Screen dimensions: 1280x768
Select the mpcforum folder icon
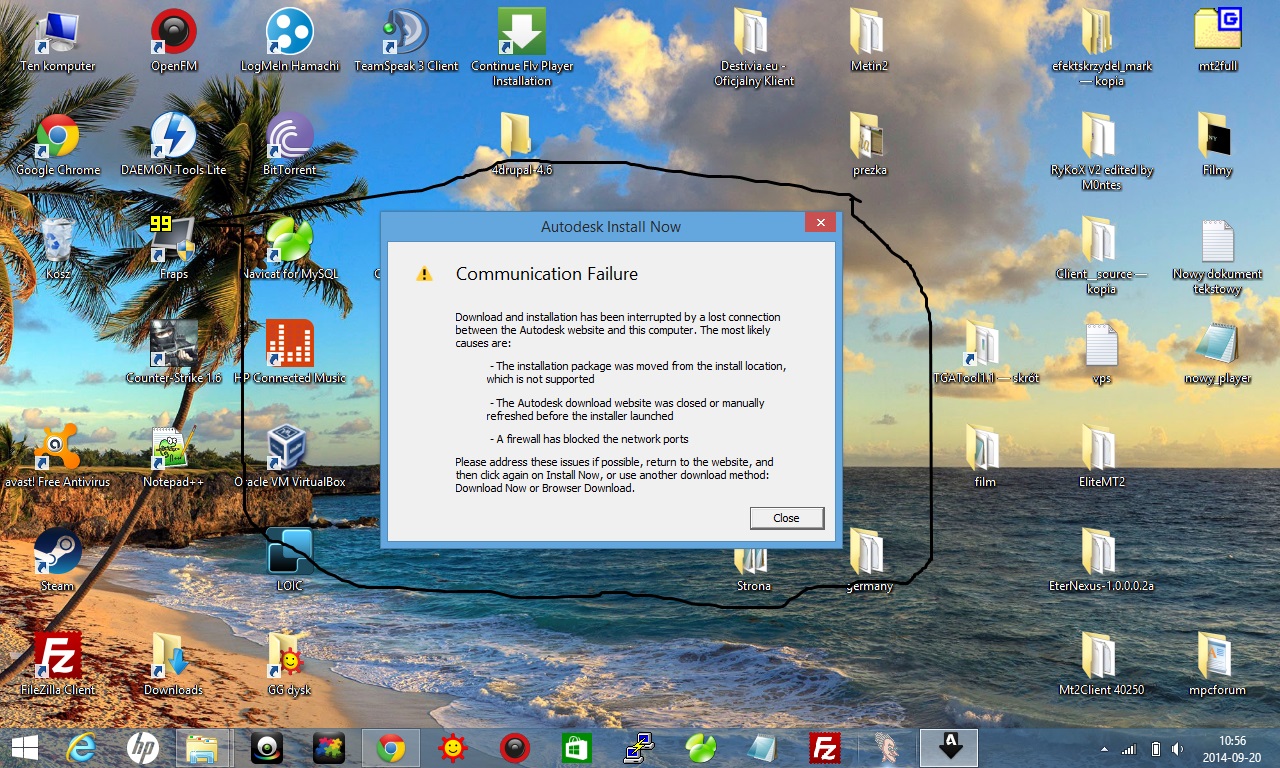[x=1217, y=666]
